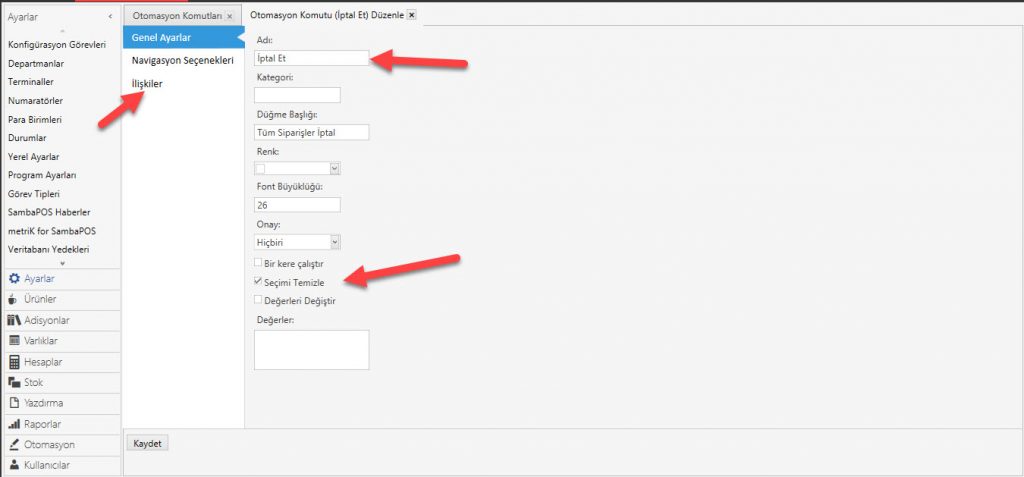Image resolution: width=1024 pixels, height=477 pixels.
Task: Open Stok inventory icon
Action: (x=14, y=382)
